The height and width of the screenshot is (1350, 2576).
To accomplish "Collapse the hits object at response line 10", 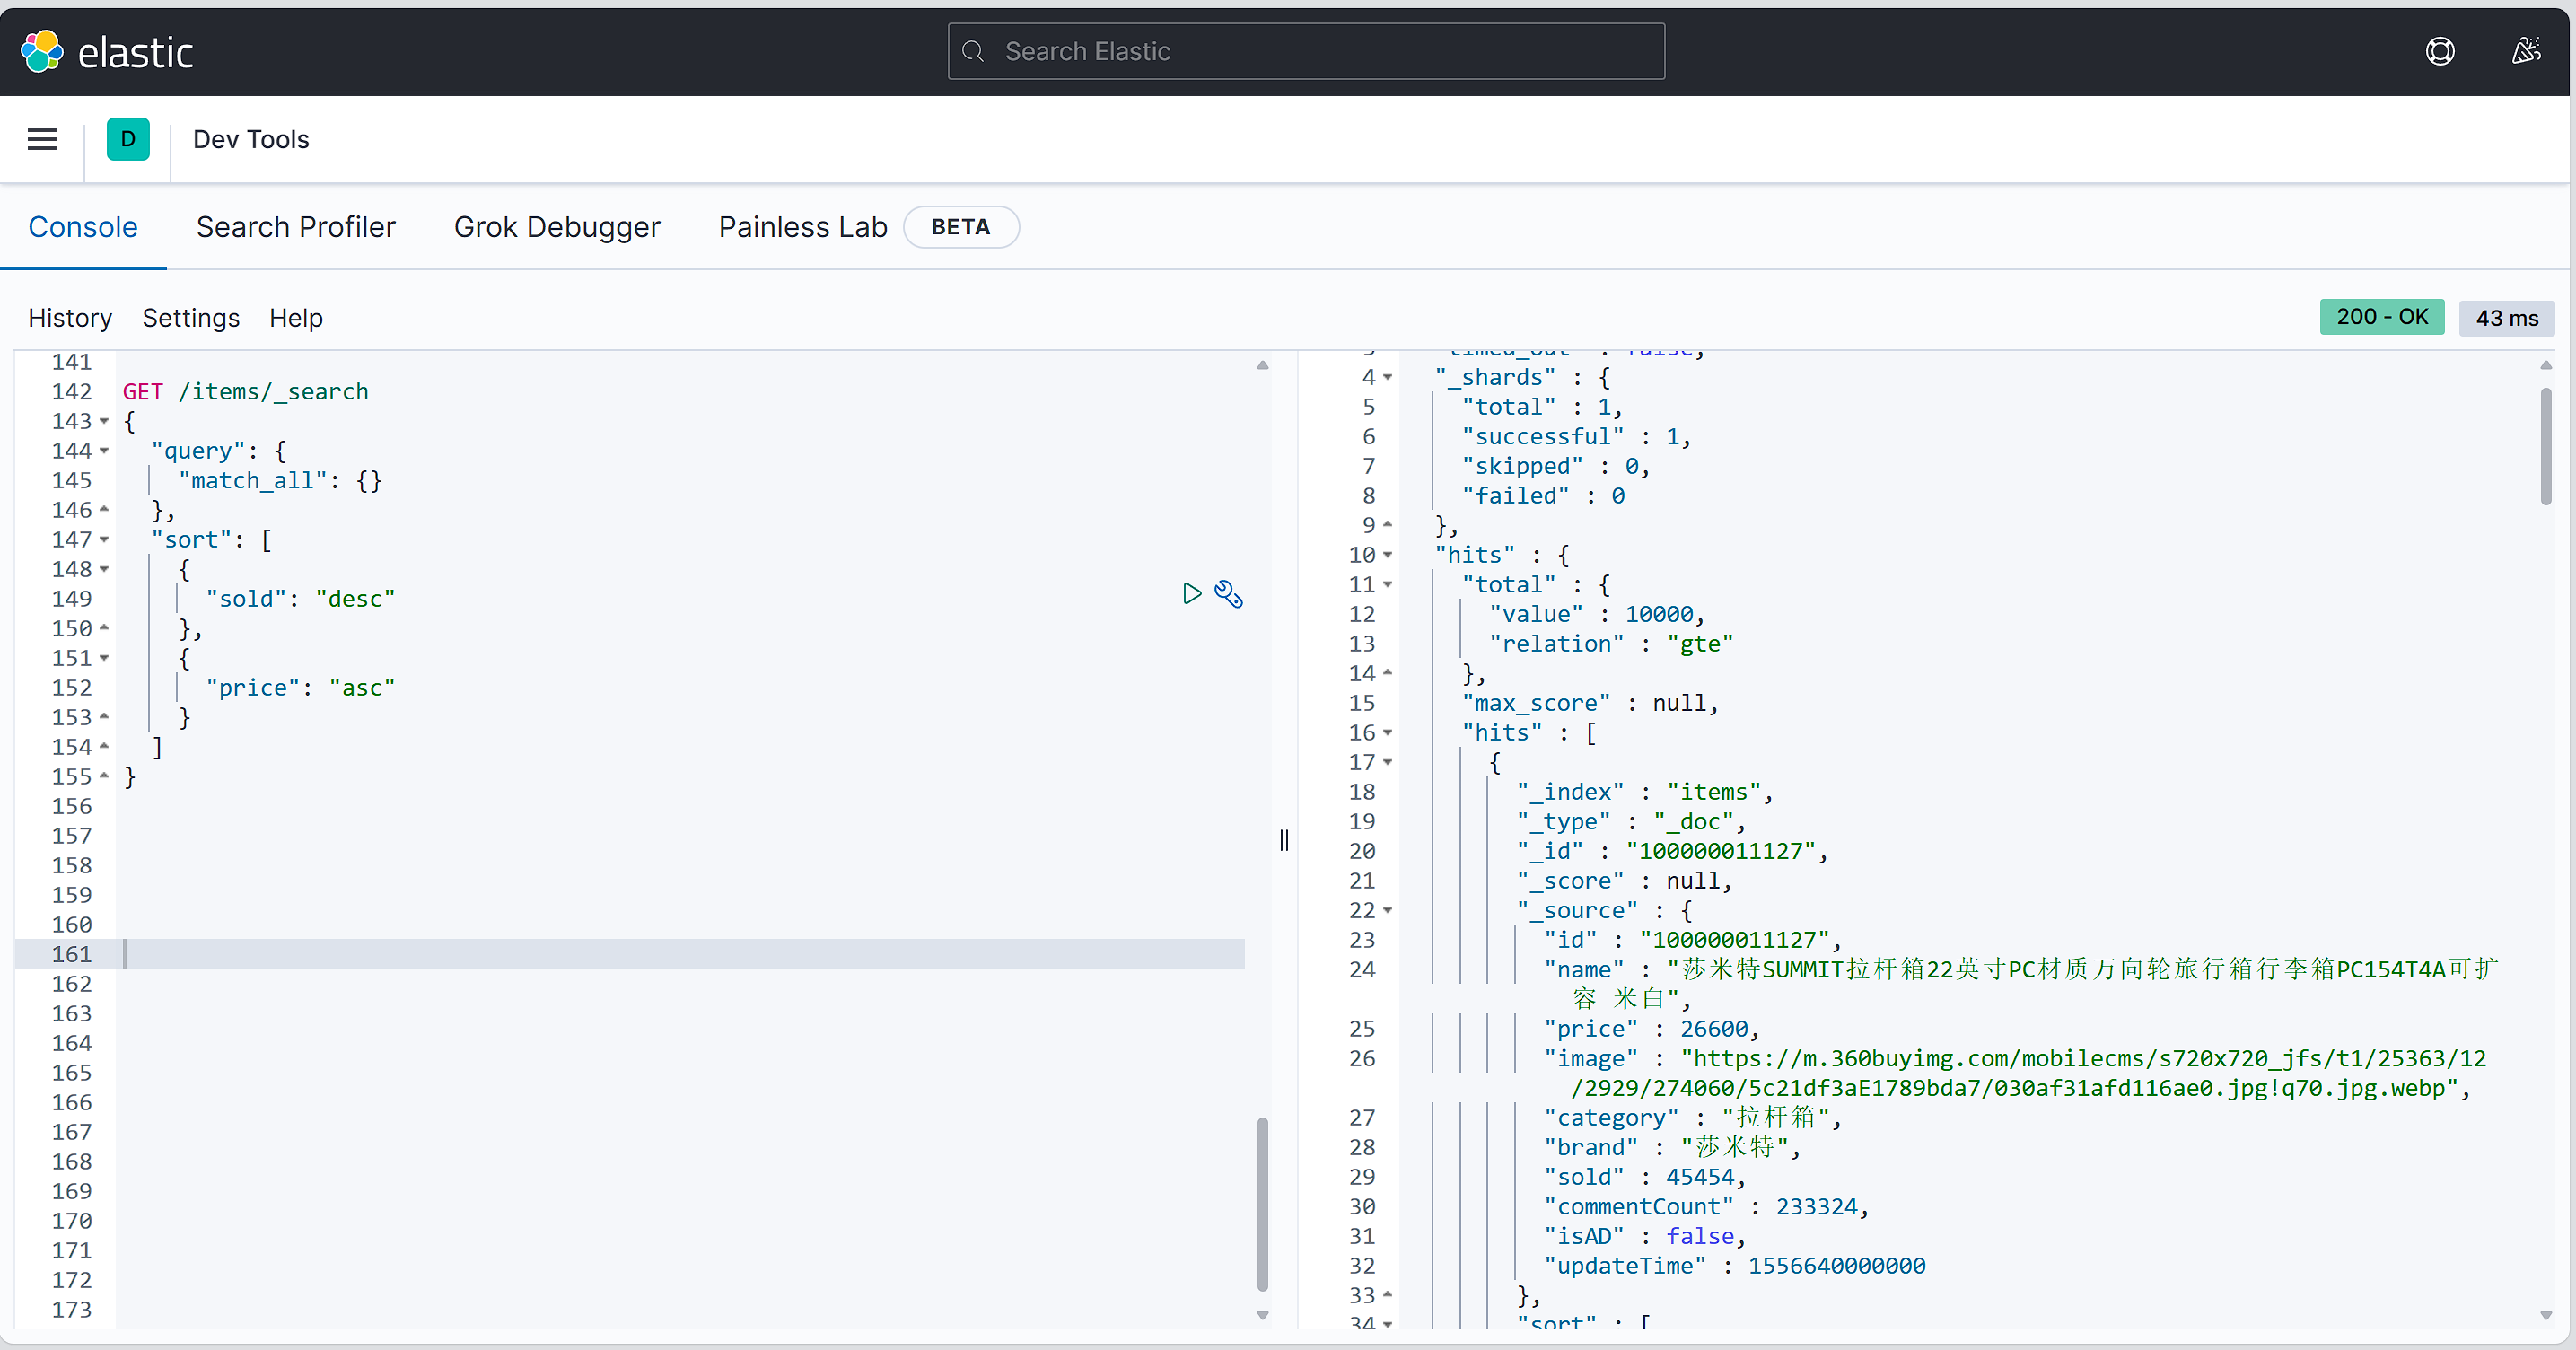I will click(1388, 555).
